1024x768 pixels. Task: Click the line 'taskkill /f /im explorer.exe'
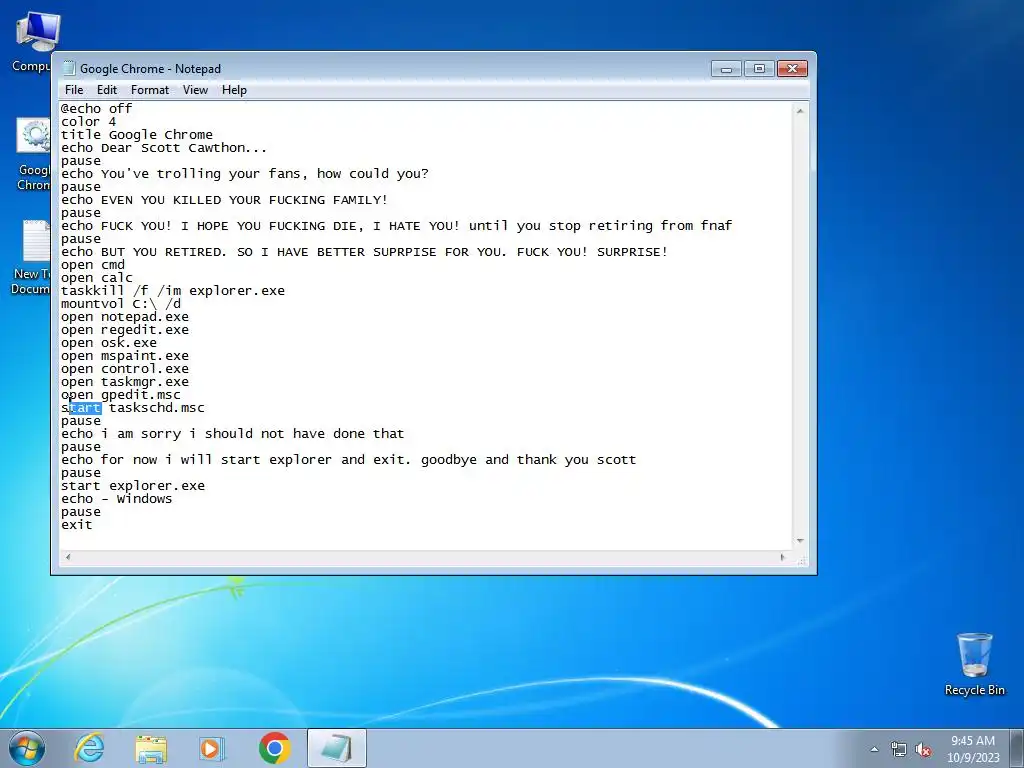[173, 291]
